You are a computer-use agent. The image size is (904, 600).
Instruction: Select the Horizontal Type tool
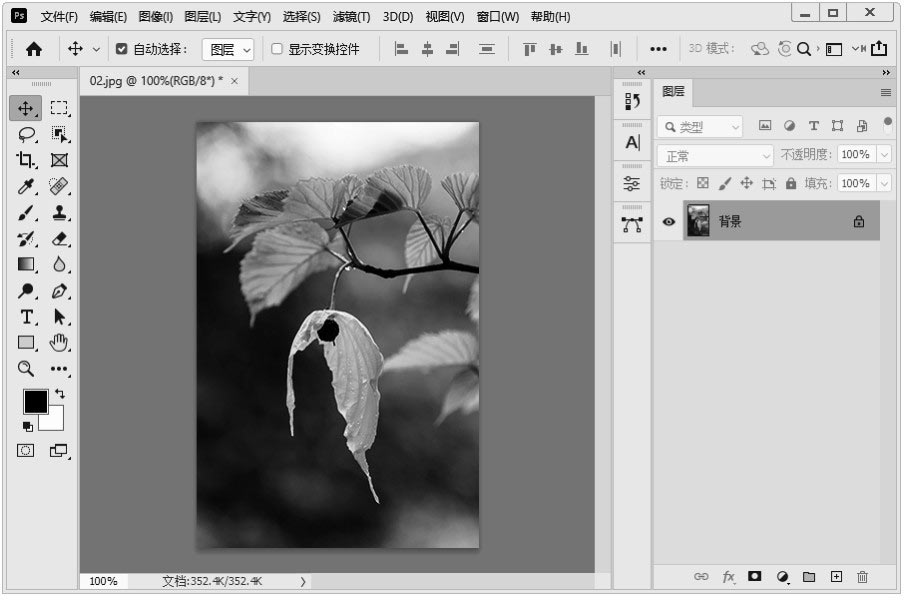(26, 316)
